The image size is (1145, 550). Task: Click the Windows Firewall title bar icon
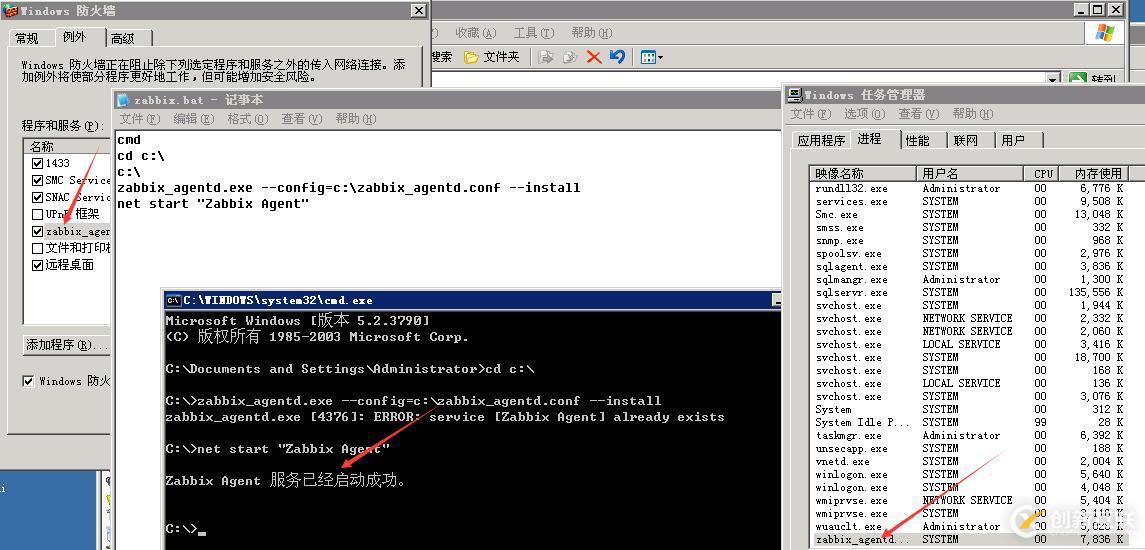pyautogui.click(x=10, y=10)
